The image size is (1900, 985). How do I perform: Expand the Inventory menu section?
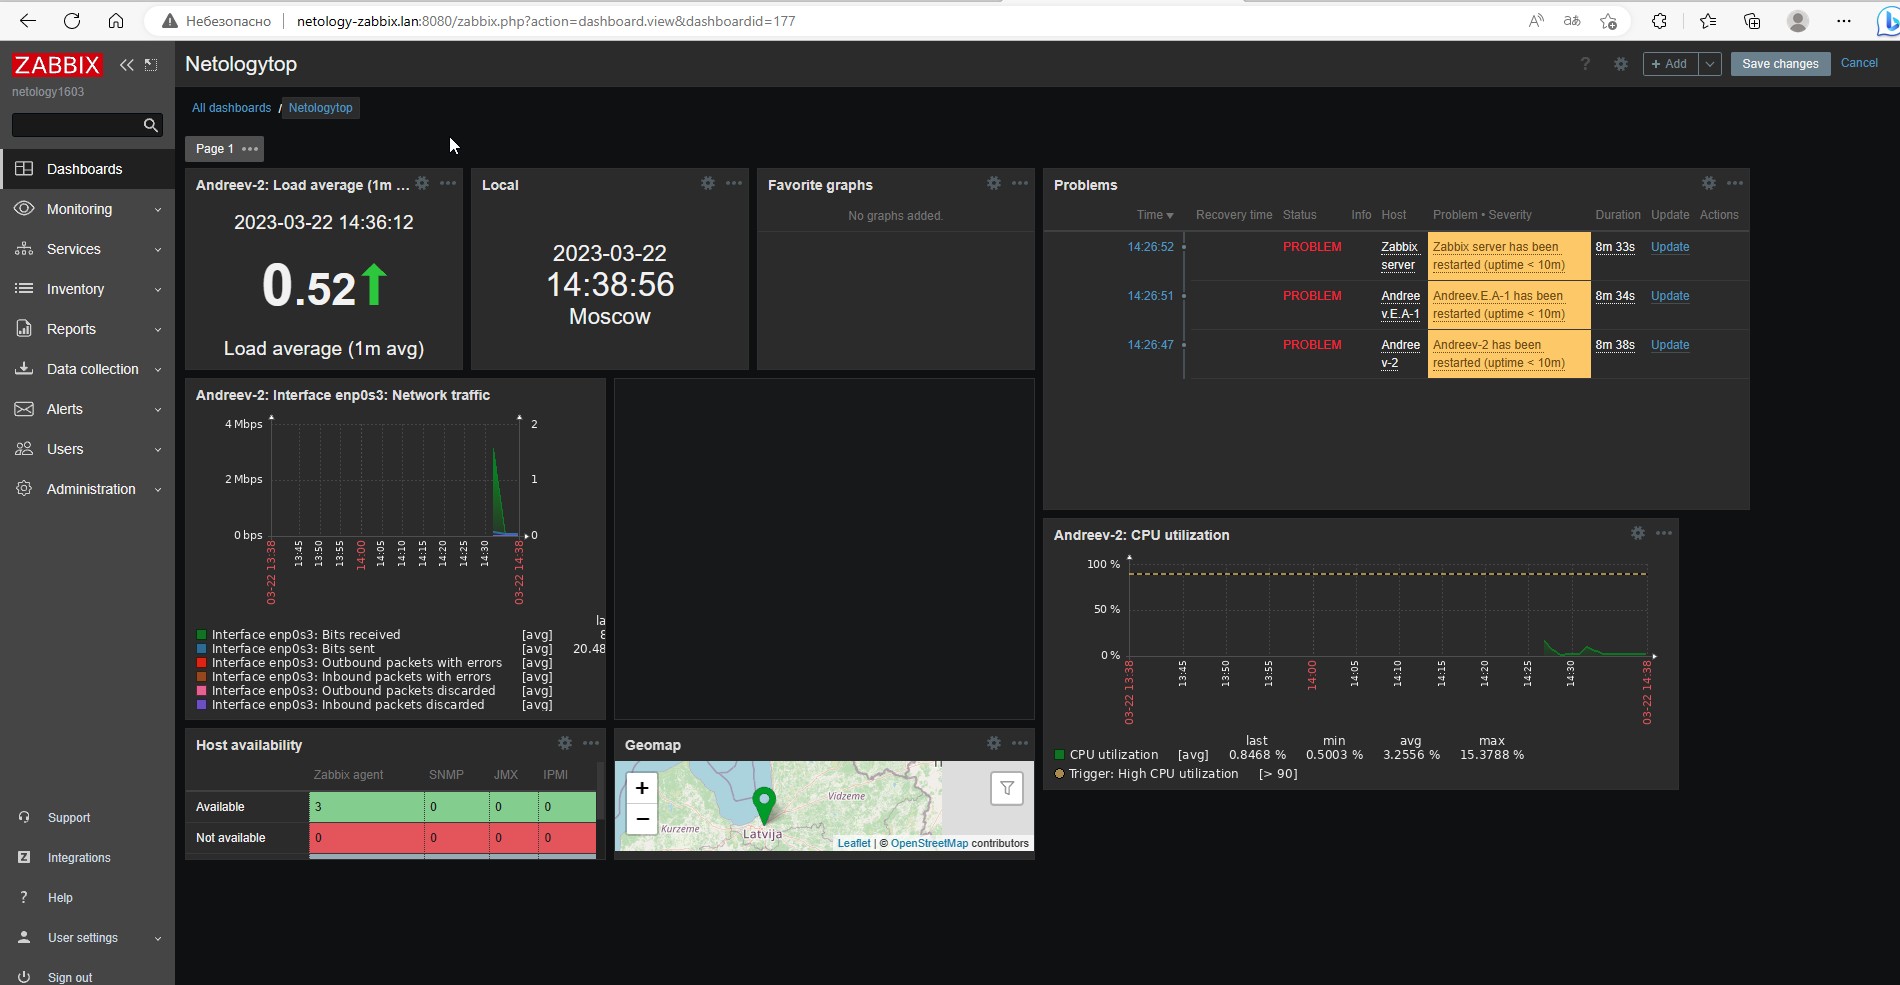[x=88, y=289]
